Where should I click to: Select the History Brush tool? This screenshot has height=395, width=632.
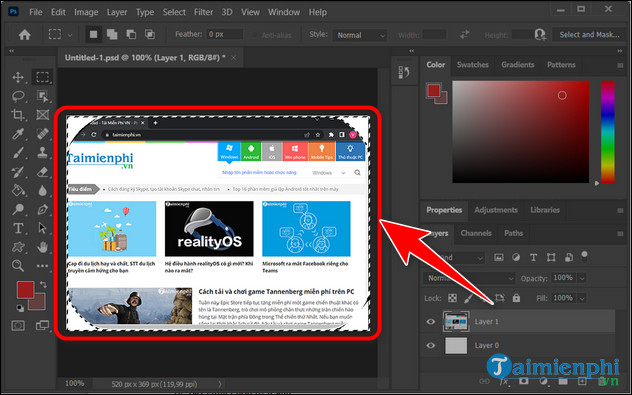[18, 172]
